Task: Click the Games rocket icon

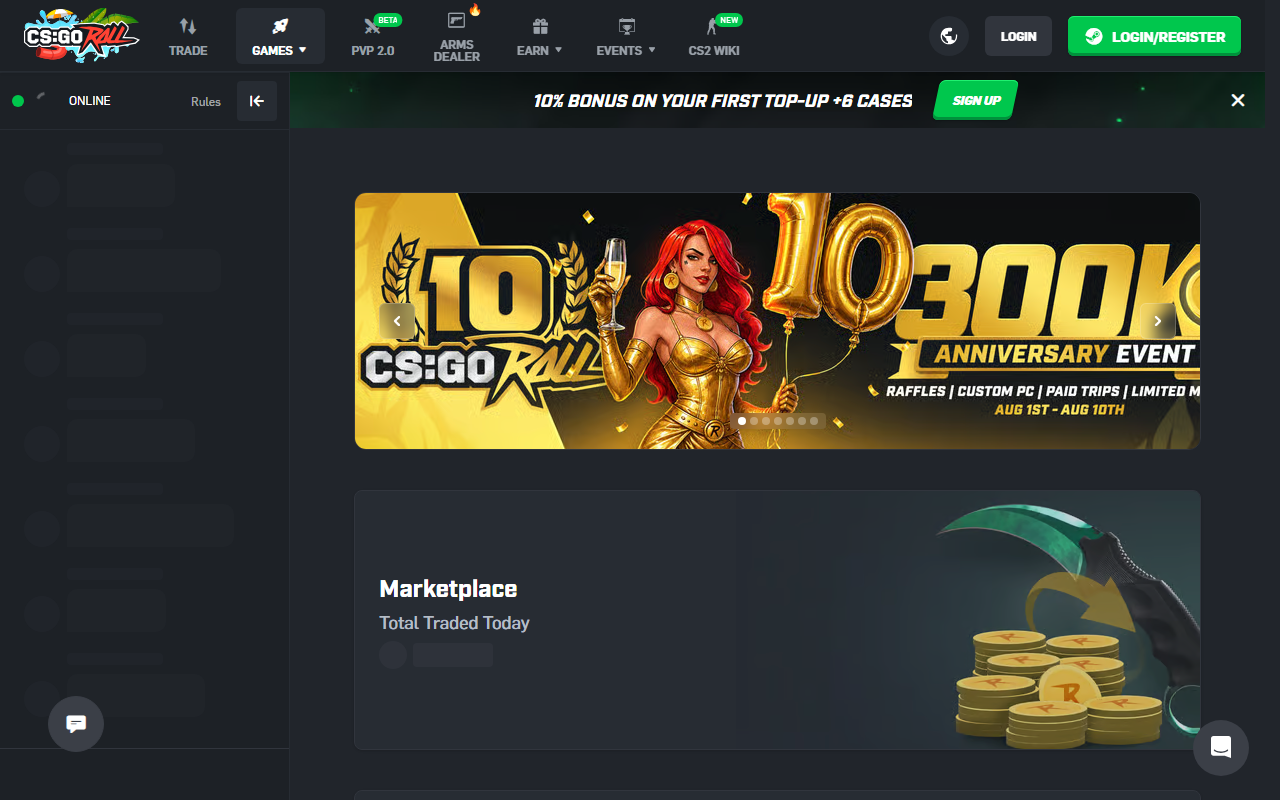Action: pos(280,26)
